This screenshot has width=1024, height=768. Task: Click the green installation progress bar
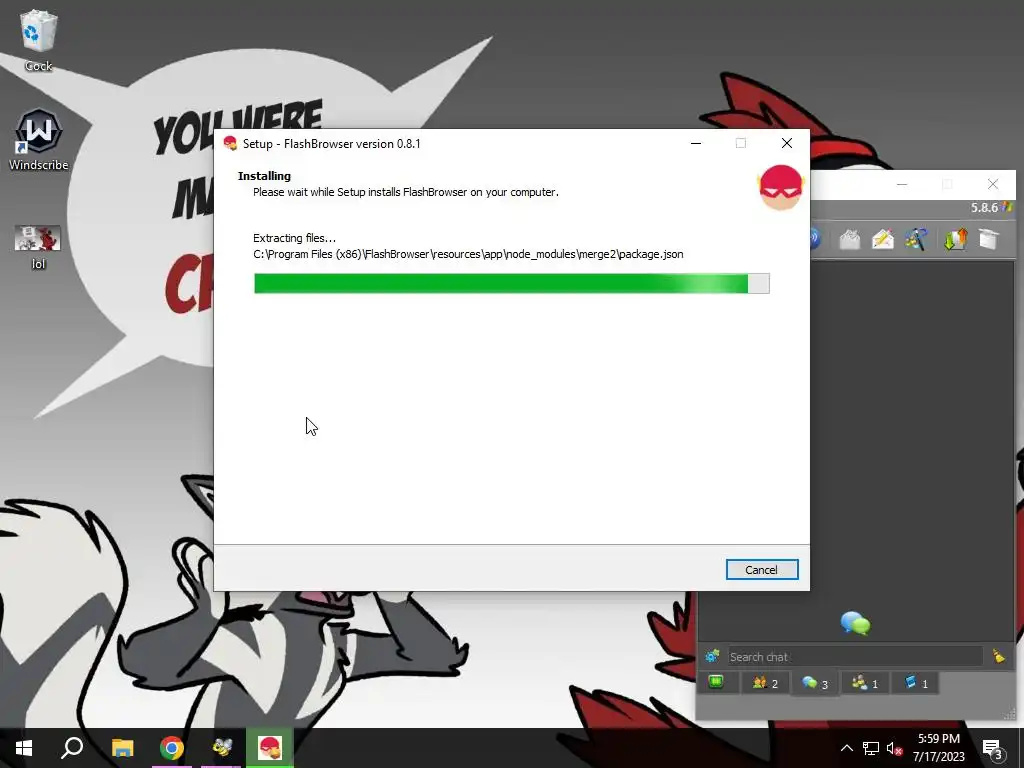[x=511, y=283]
